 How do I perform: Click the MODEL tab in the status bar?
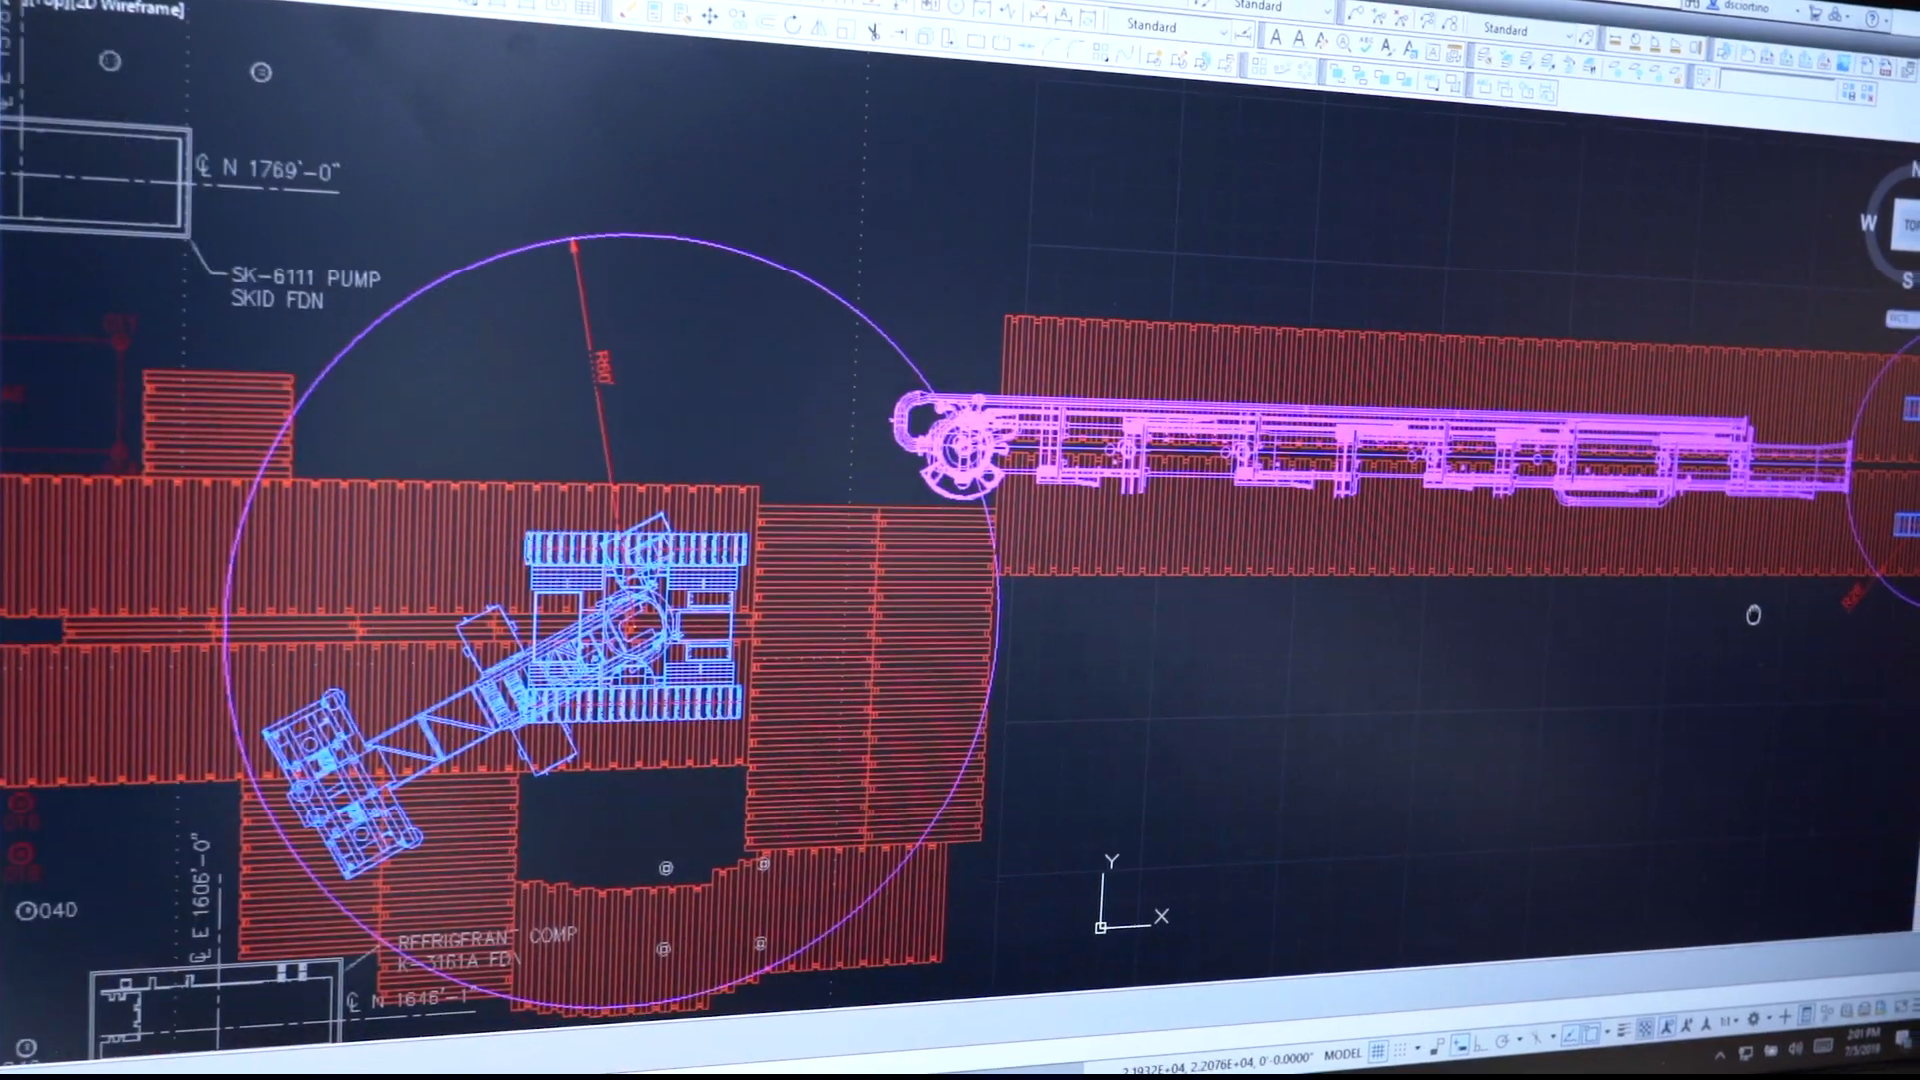(x=1343, y=1053)
